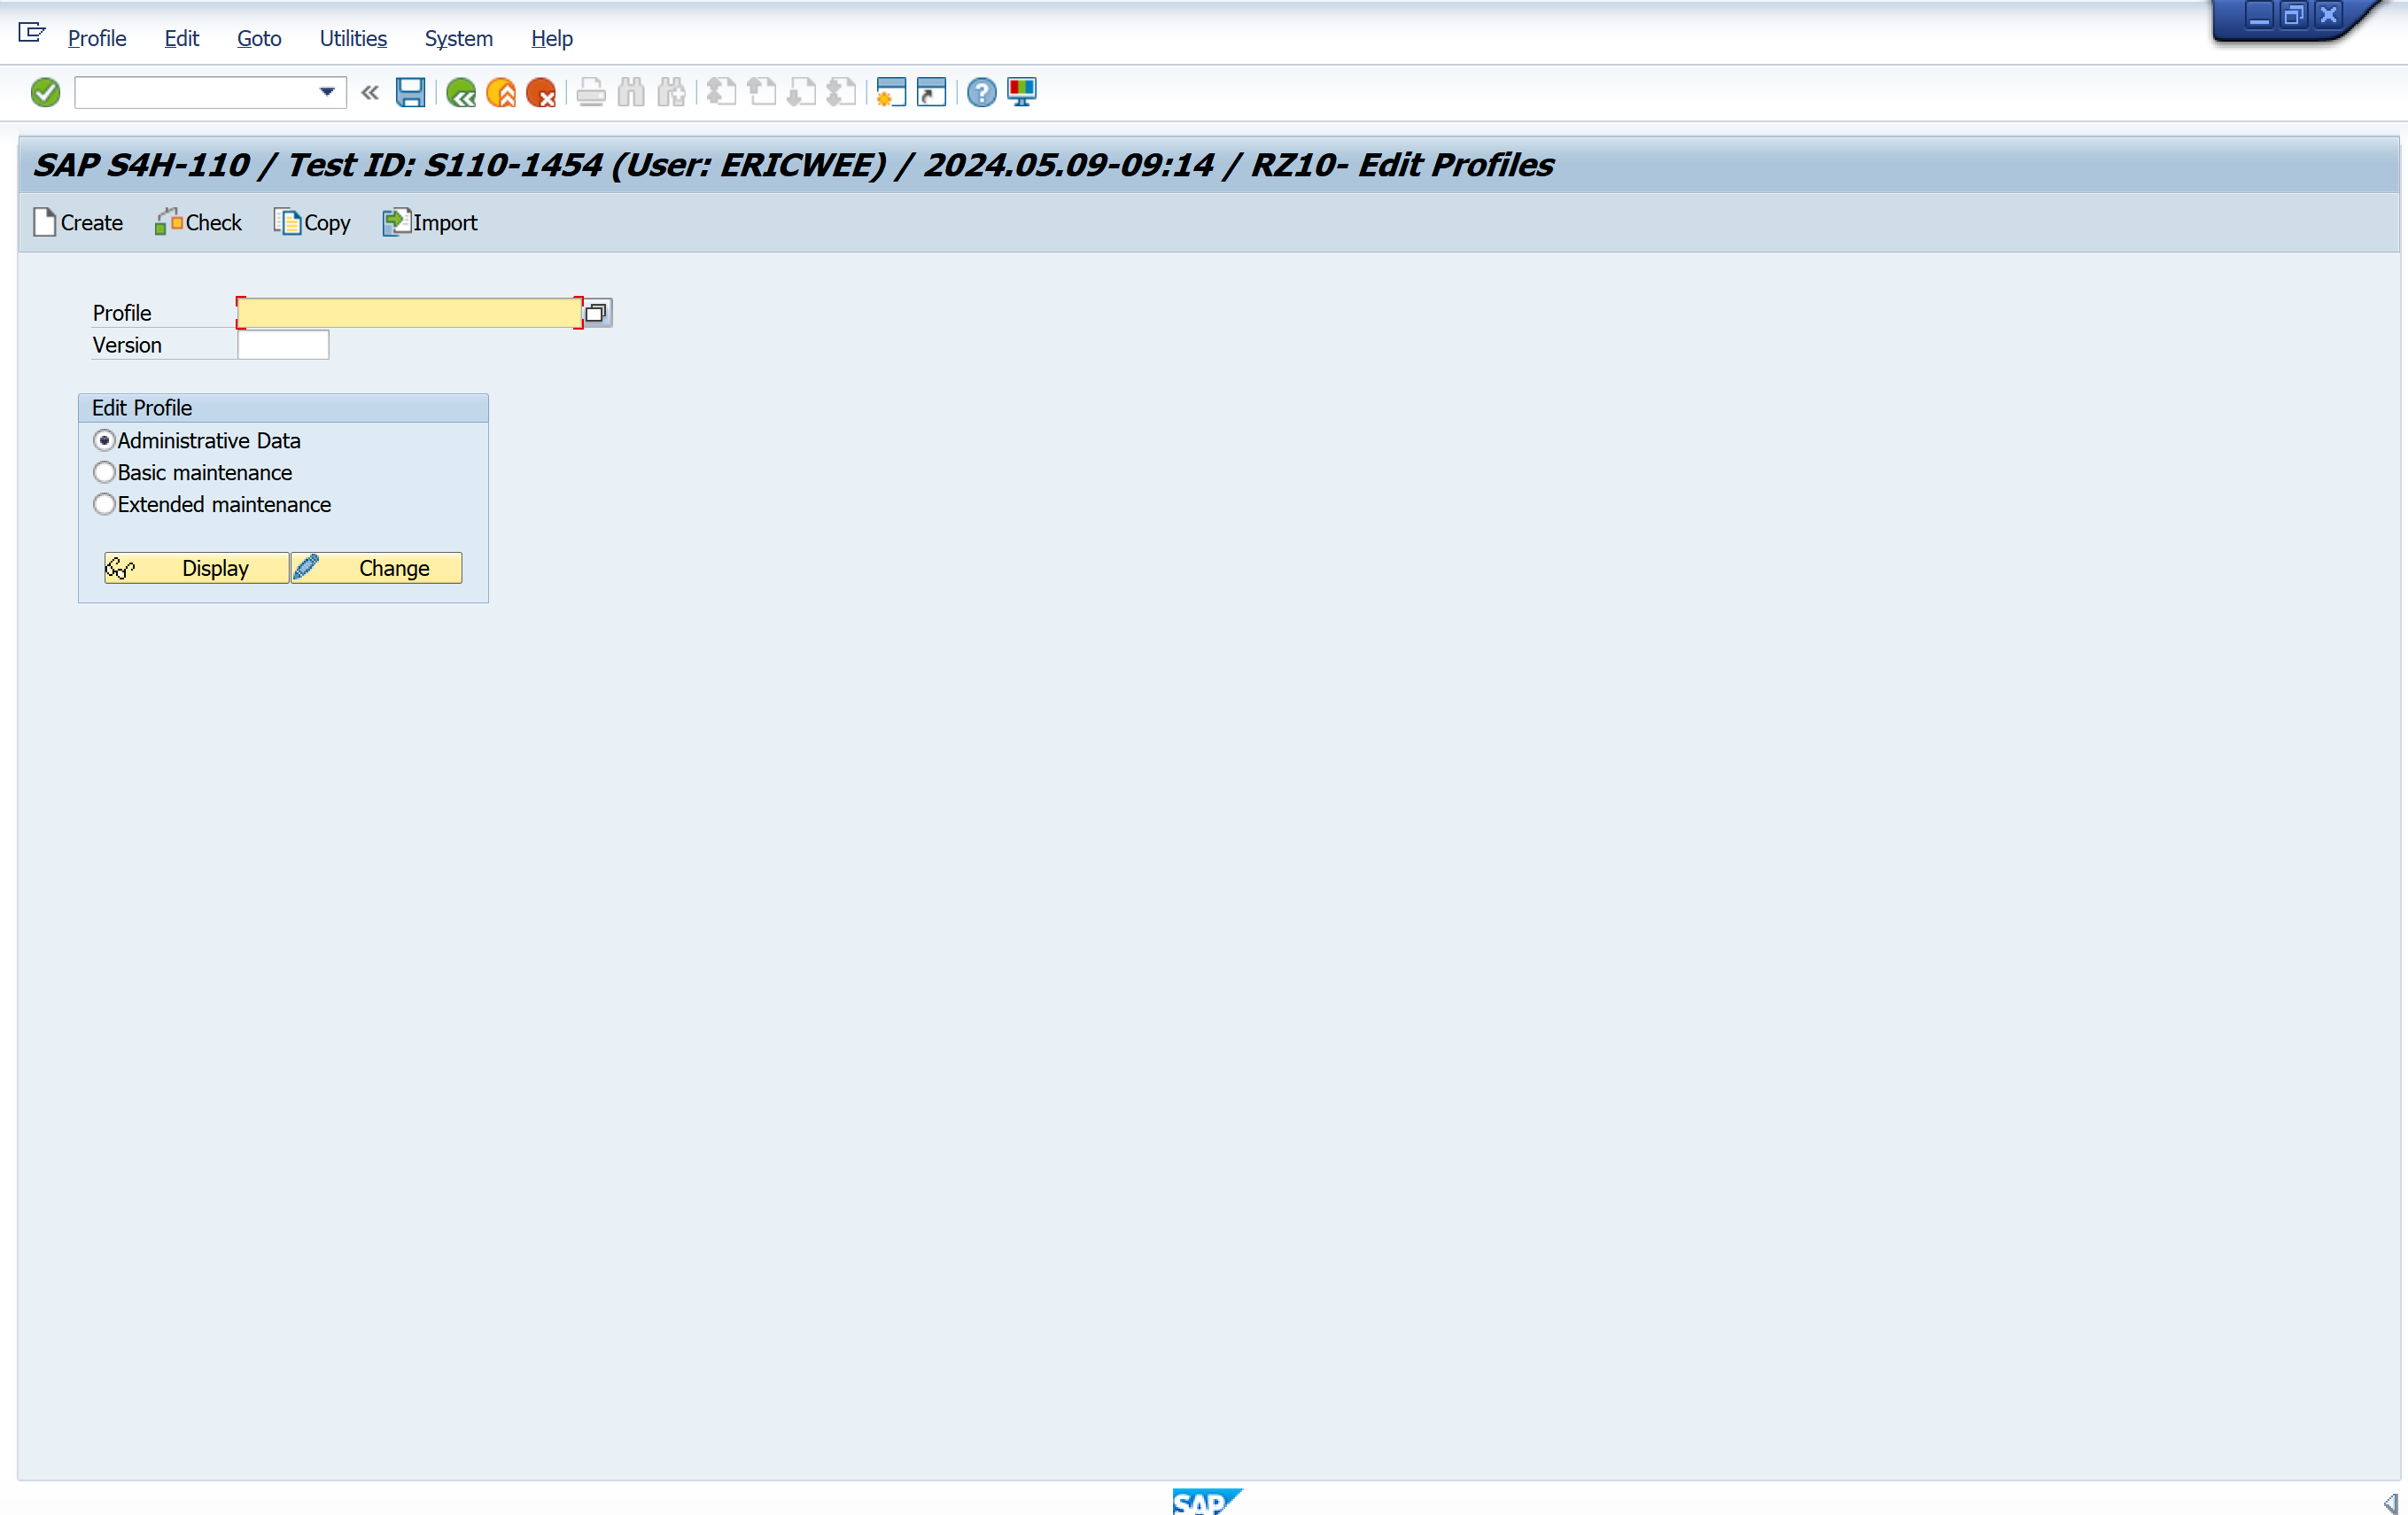2408x1515 pixels.
Task: Click the Create New Session icon
Action: point(890,93)
